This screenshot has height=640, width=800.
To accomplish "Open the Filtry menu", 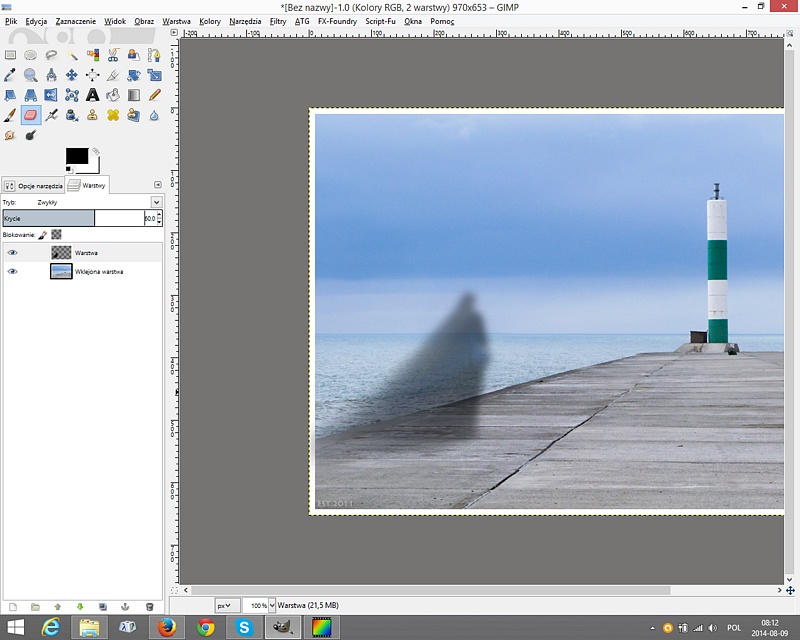I will [x=278, y=21].
